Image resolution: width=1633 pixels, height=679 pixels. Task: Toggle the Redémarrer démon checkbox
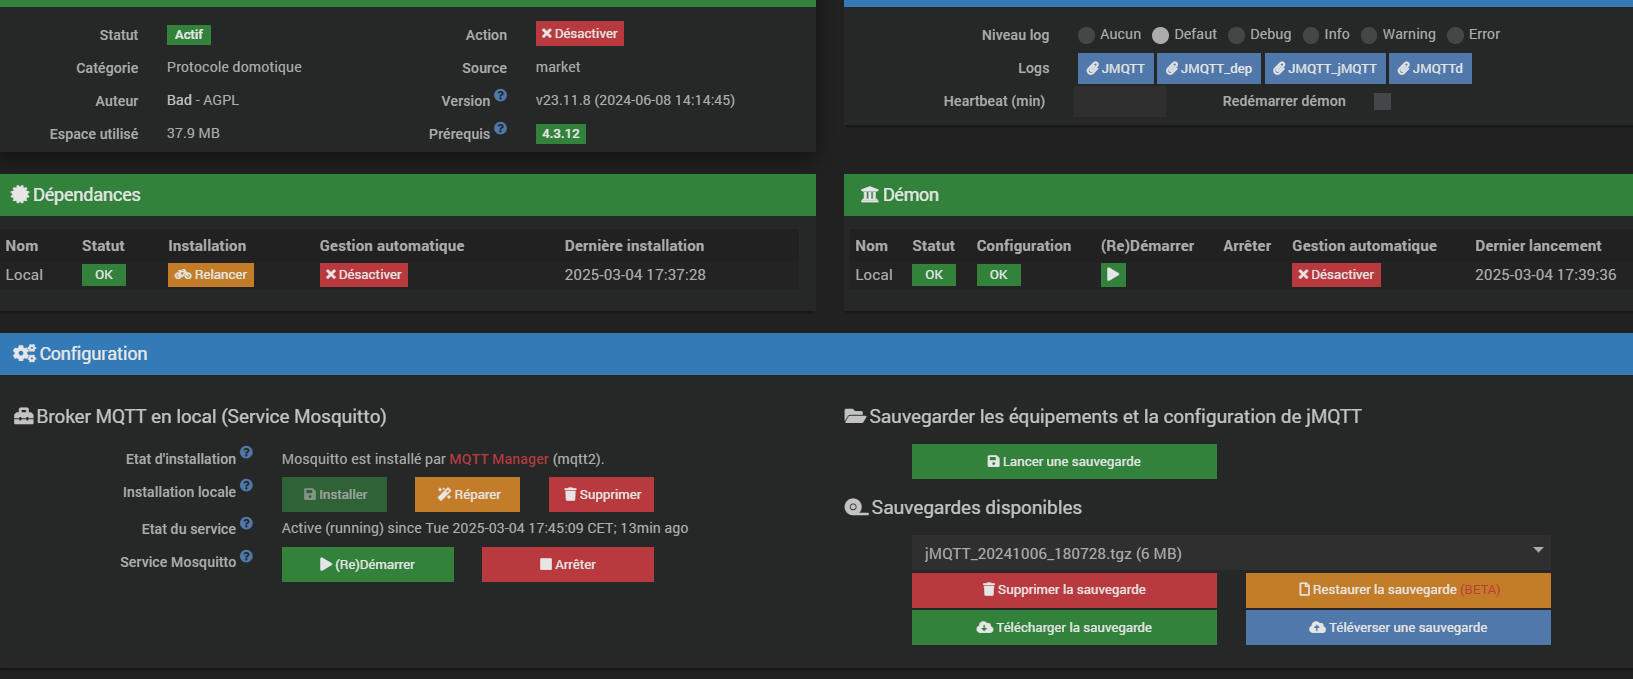pyautogui.click(x=1382, y=101)
